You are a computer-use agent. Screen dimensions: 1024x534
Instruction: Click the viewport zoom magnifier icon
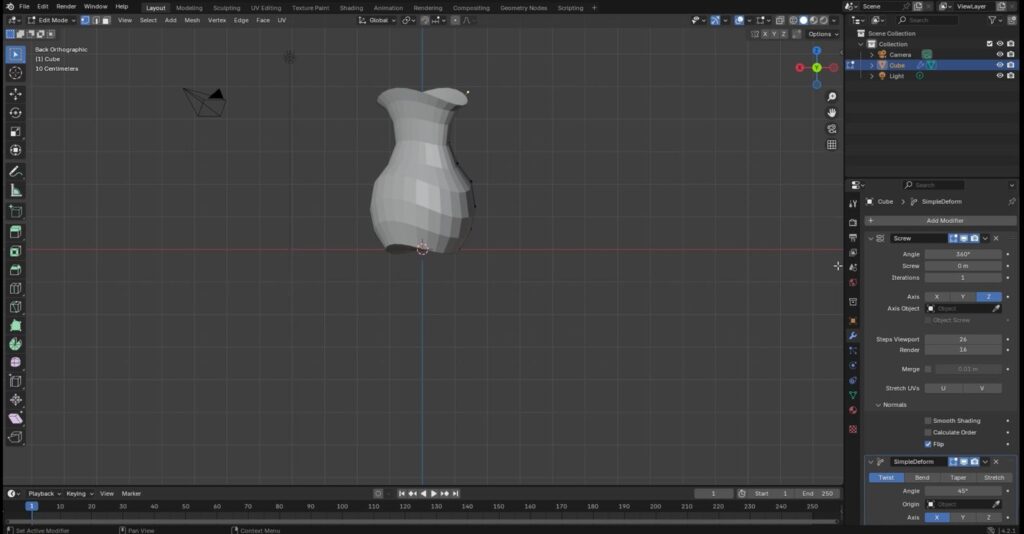pyautogui.click(x=831, y=97)
